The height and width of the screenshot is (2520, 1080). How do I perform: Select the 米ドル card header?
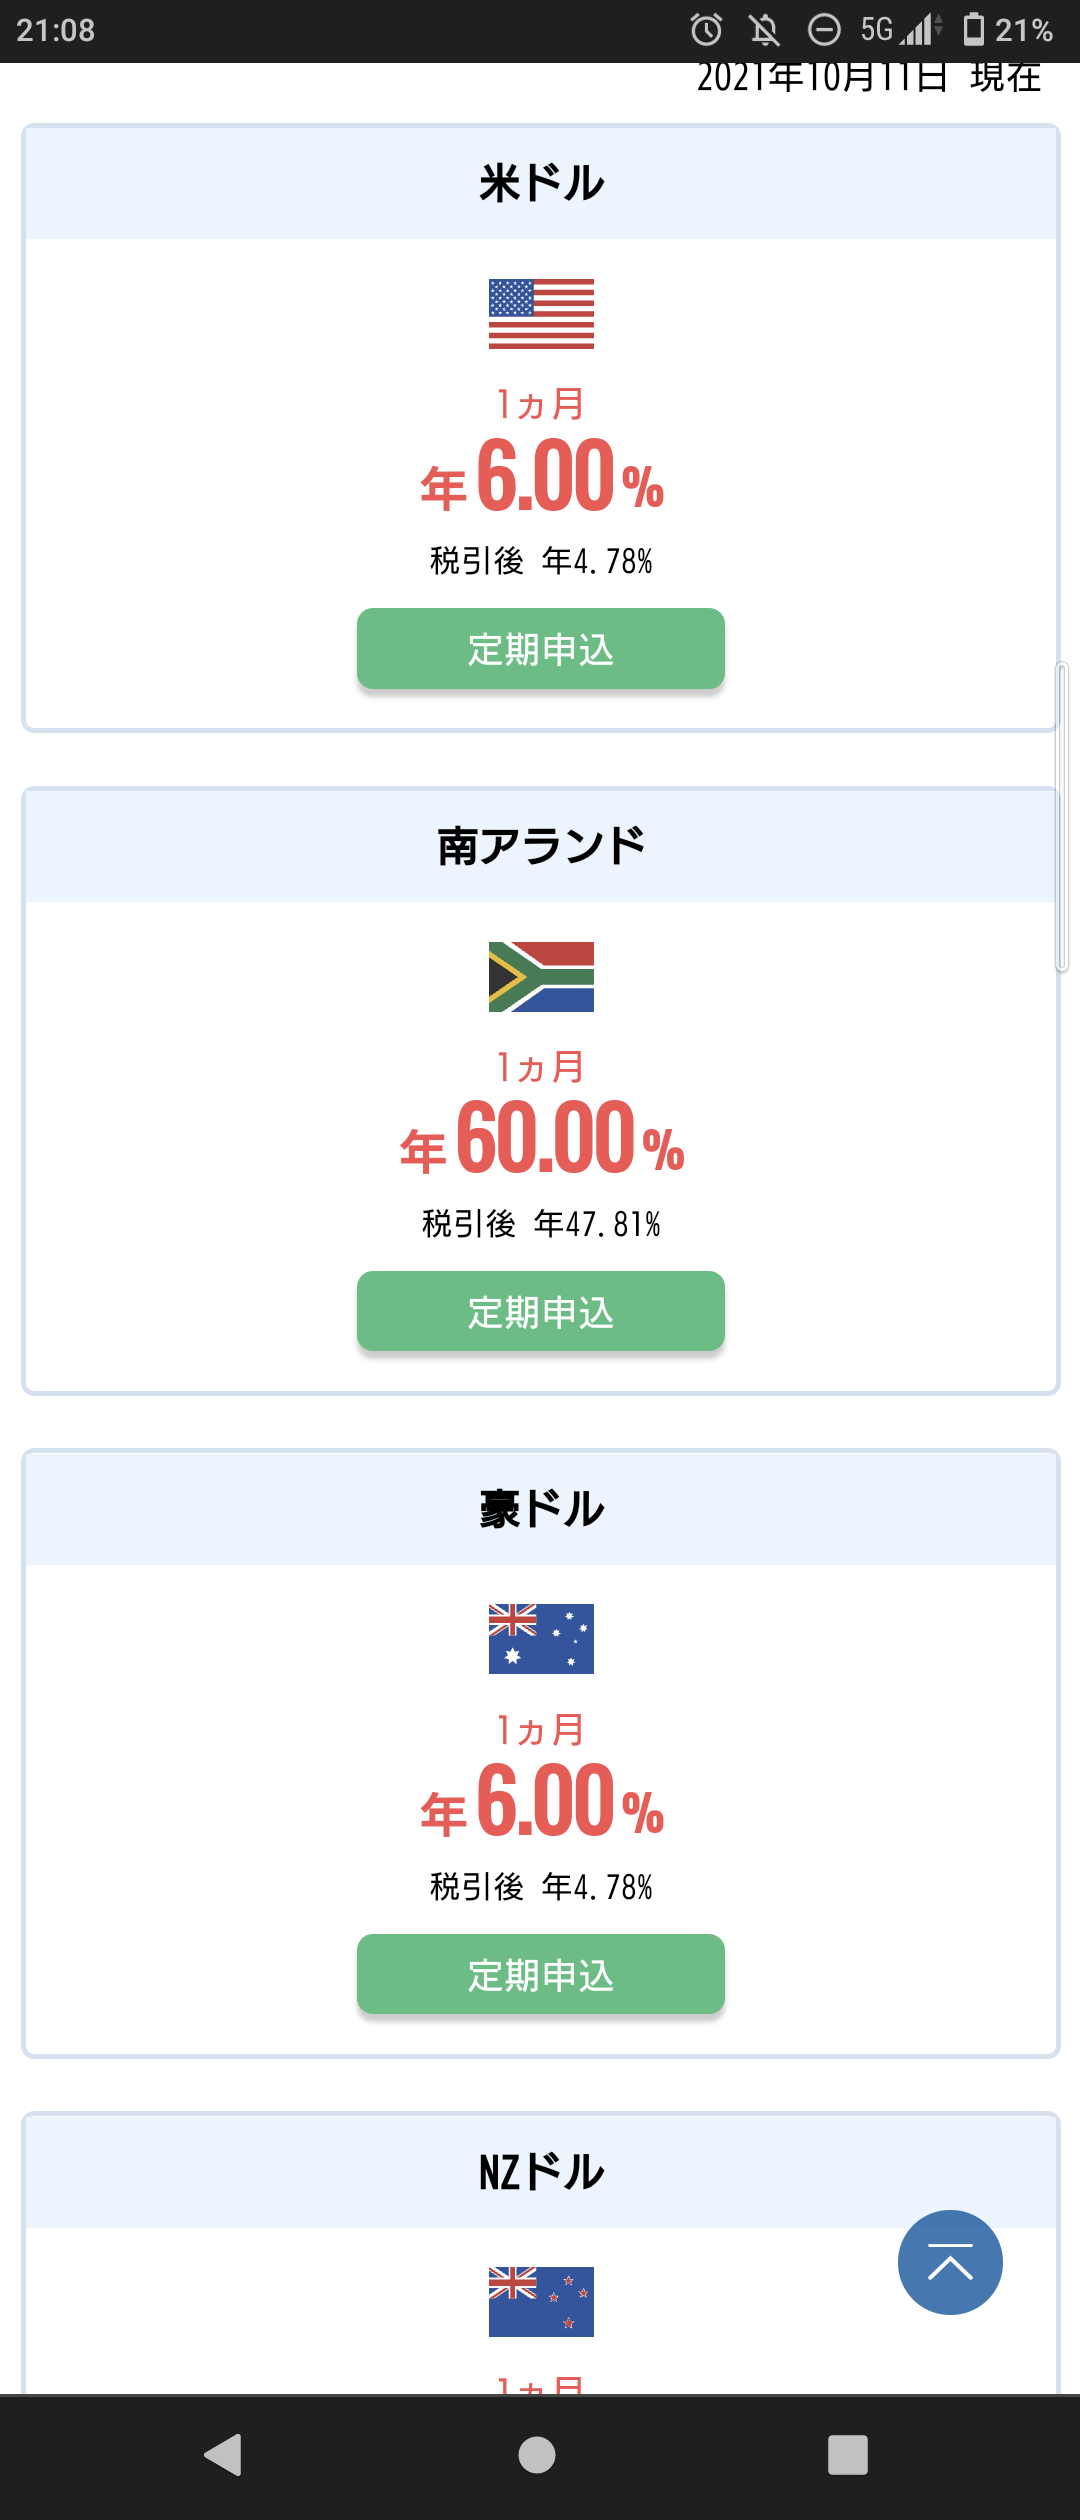coord(541,183)
